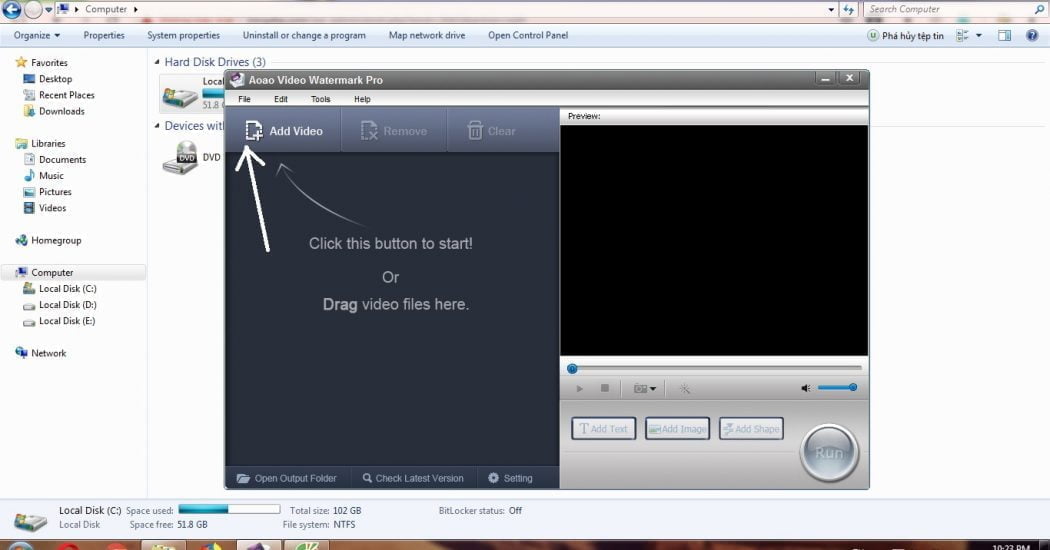1050x550 pixels.
Task: Click the Remove video button
Action: point(394,131)
